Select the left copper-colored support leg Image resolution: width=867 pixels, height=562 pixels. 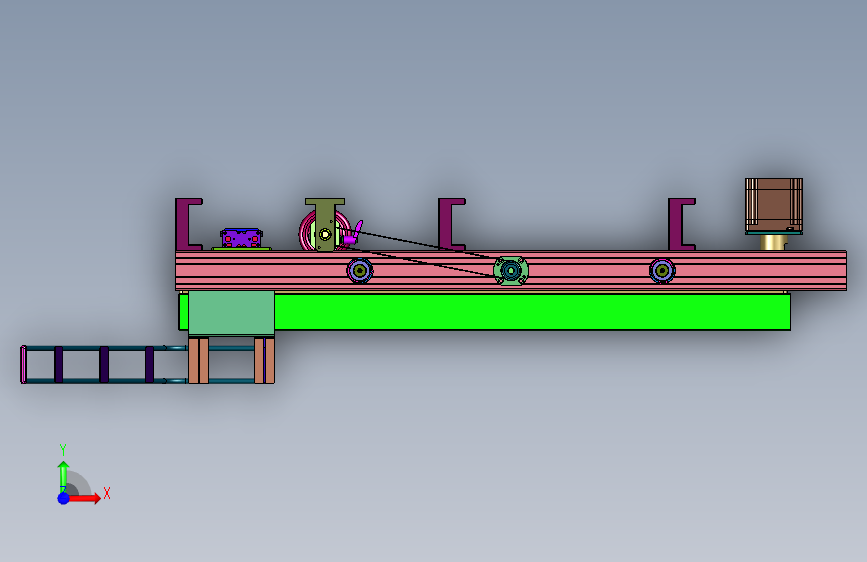(199, 361)
